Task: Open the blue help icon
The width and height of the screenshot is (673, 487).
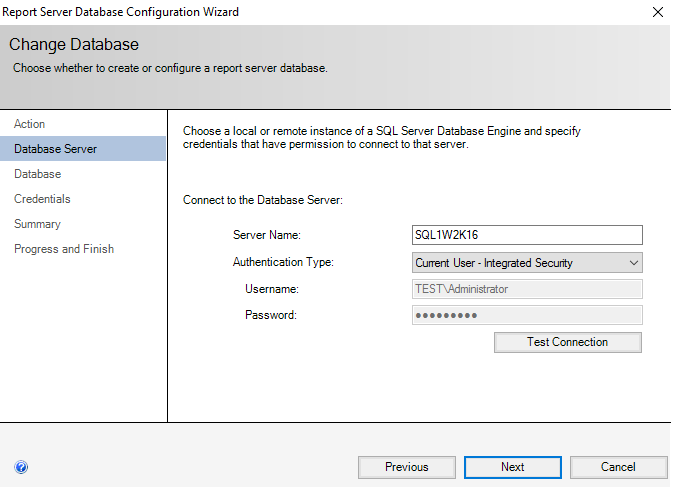Action: pos(21,467)
